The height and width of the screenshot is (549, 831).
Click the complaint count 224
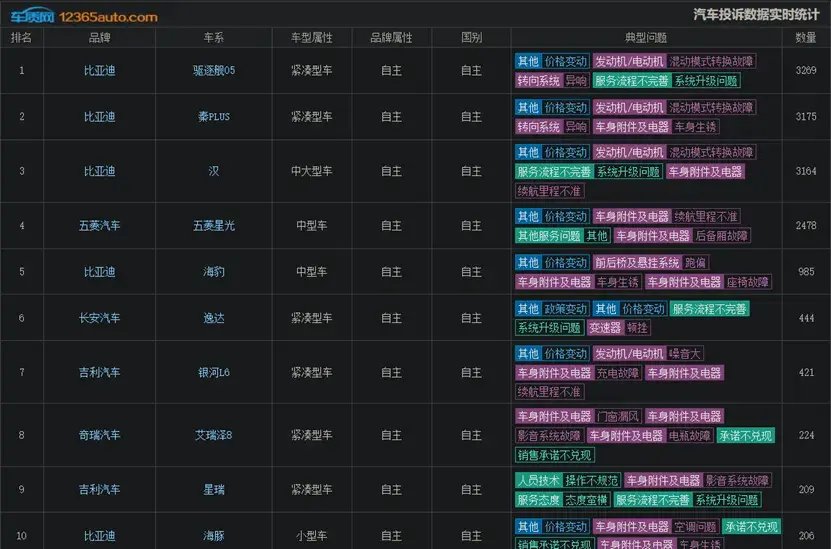pos(806,435)
